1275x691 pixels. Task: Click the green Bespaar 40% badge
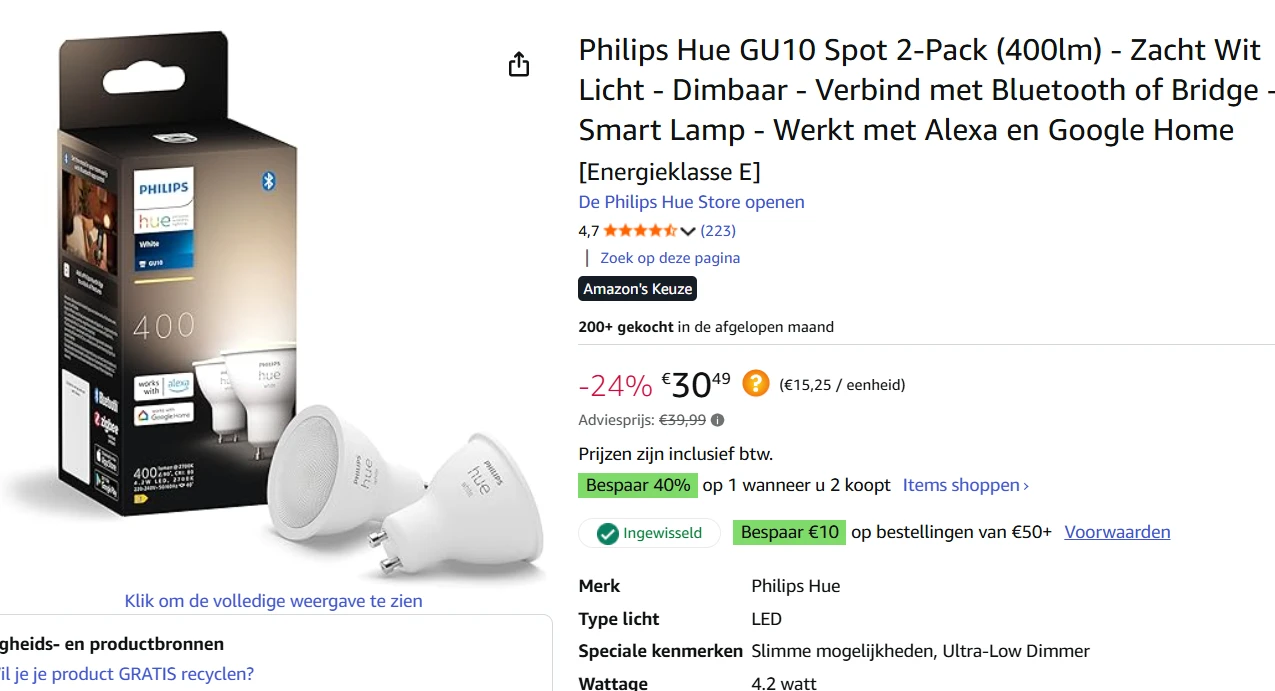(638, 486)
